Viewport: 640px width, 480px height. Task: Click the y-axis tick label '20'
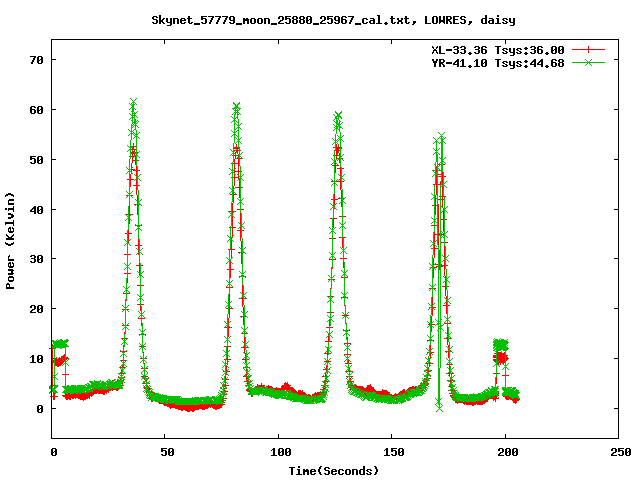coord(36,309)
